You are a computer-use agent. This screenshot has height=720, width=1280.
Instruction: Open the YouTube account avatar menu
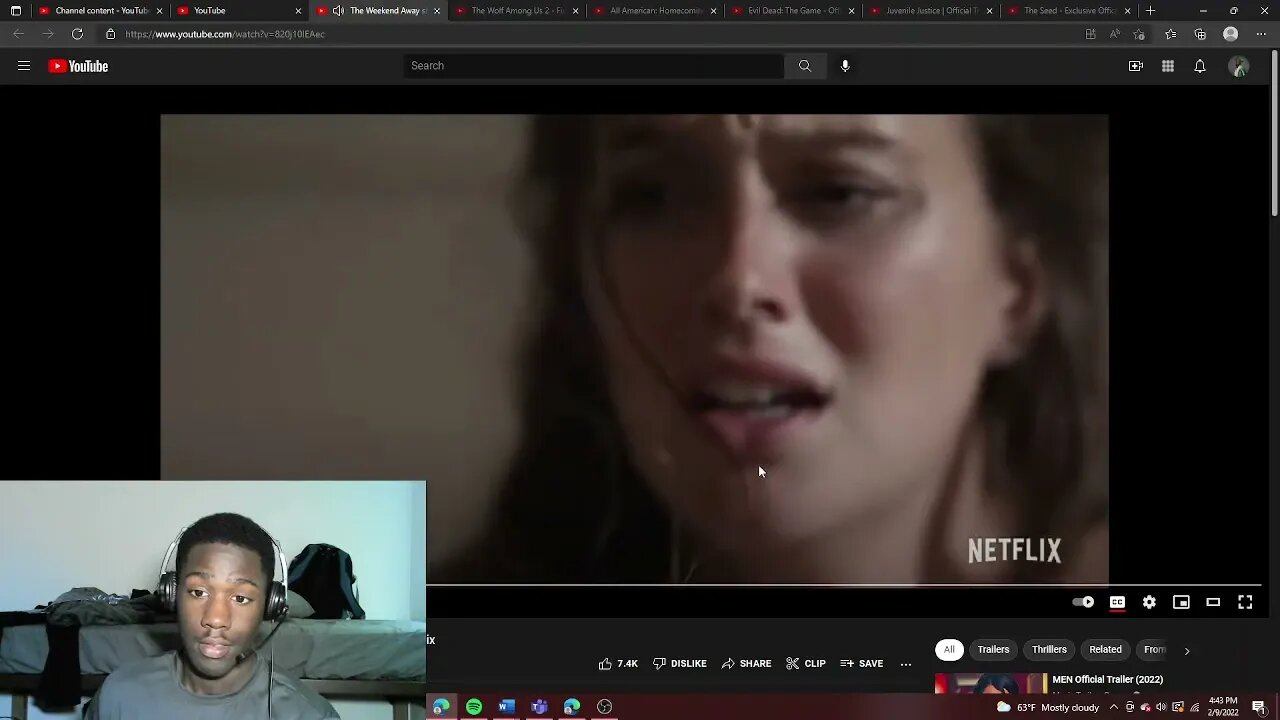point(1239,66)
